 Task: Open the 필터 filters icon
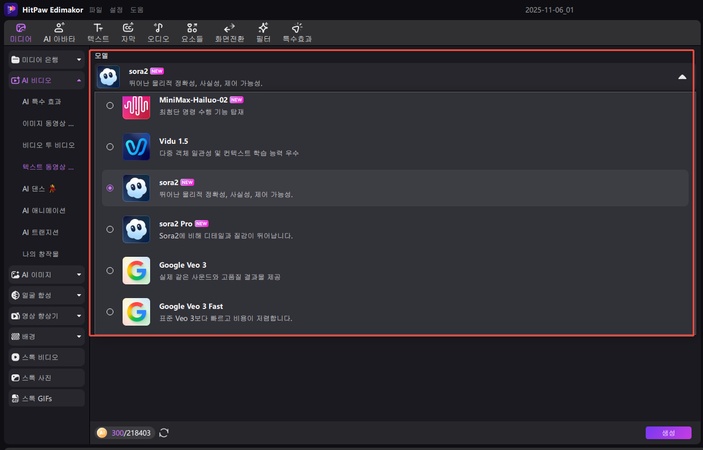coord(262,31)
